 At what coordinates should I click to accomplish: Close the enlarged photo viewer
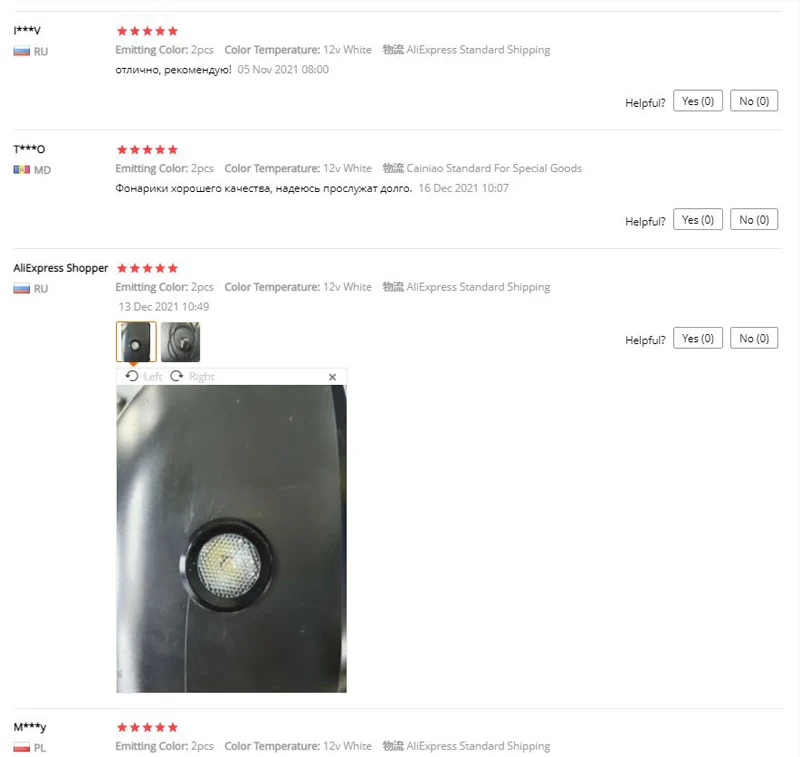[x=332, y=377]
